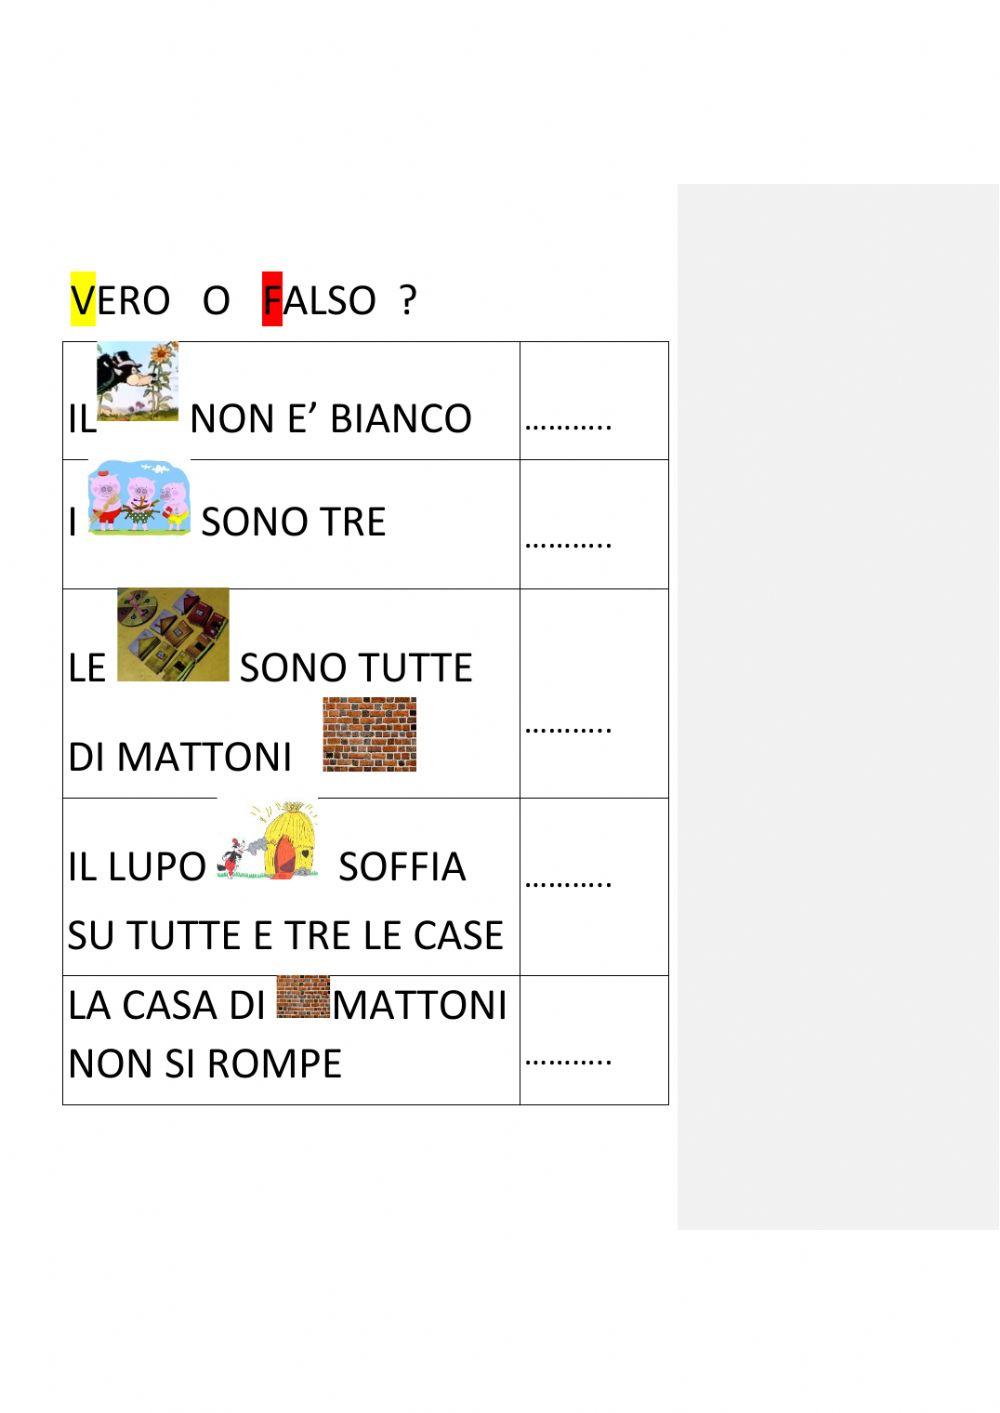Click the red highlighted F letter

(272, 299)
